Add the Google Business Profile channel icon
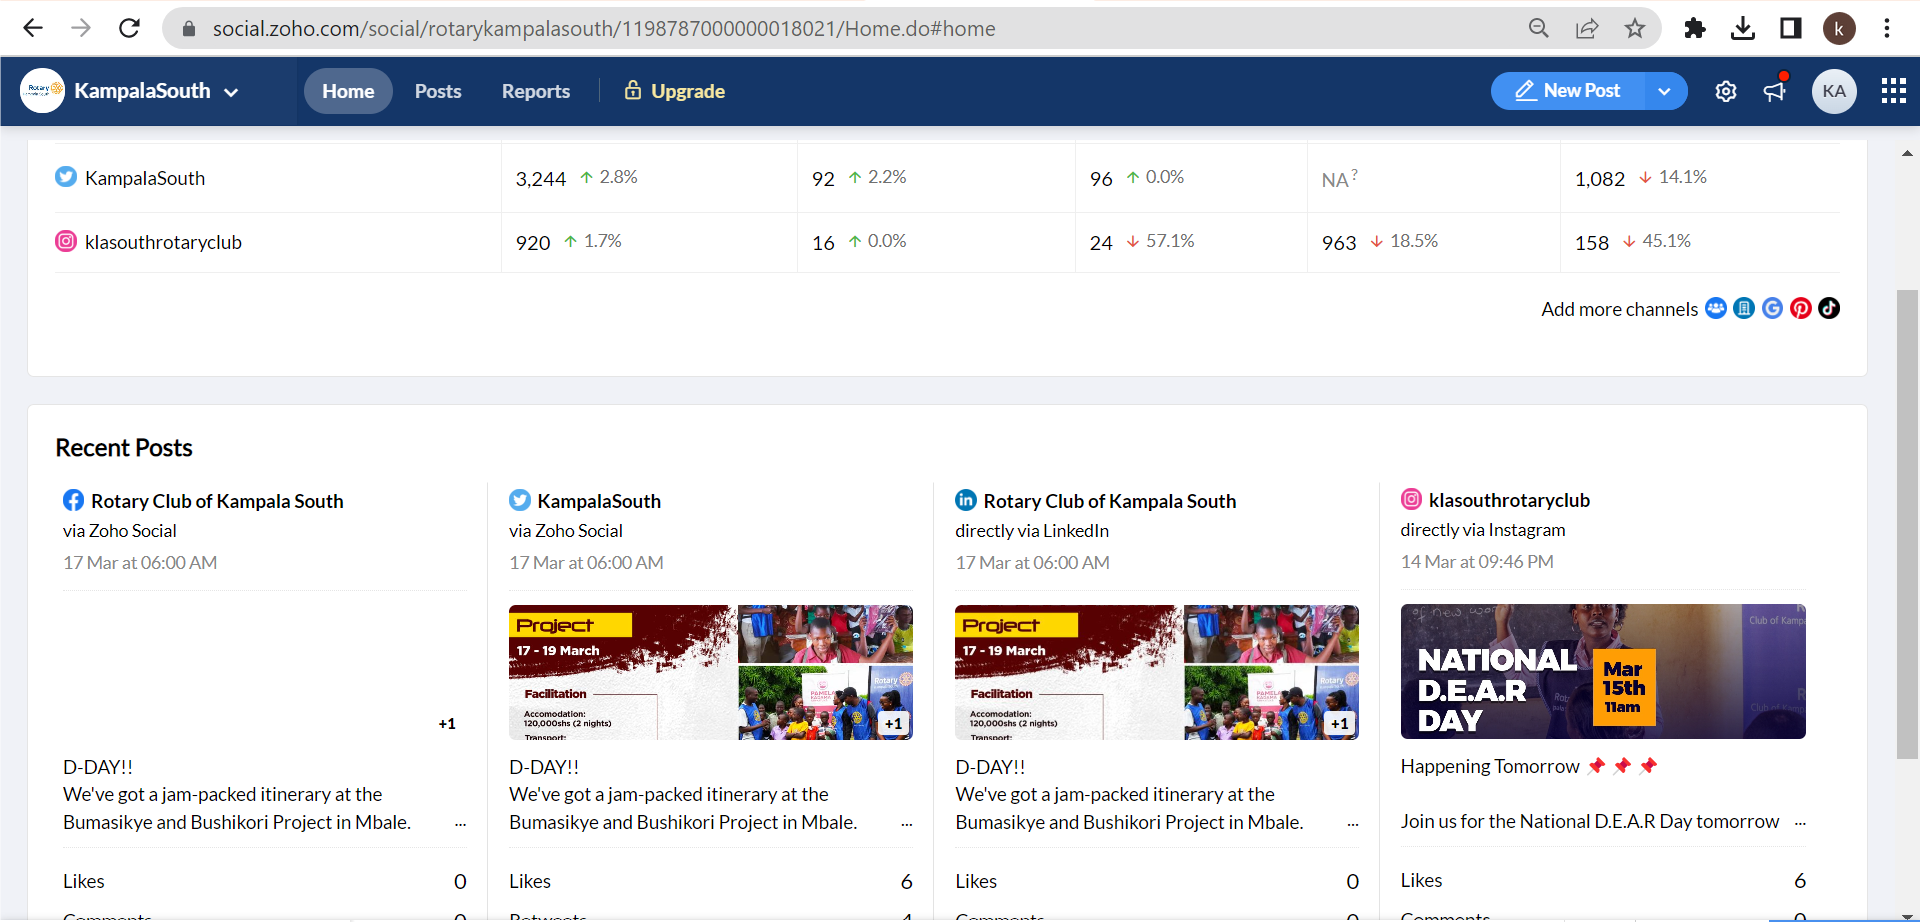This screenshot has height=922, width=1920. 1772,308
